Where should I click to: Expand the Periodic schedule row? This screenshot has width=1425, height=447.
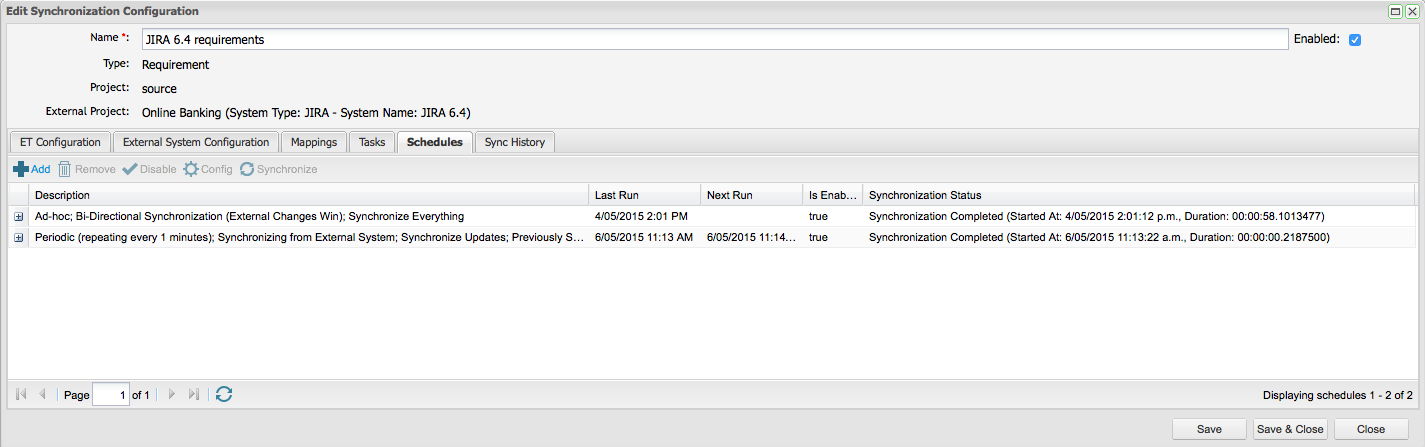pos(19,237)
